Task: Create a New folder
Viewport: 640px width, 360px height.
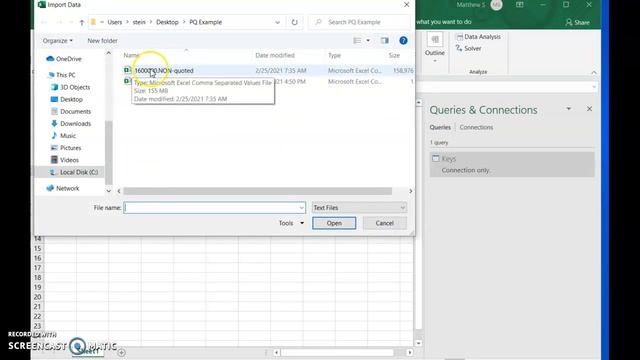Action: [x=102, y=41]
